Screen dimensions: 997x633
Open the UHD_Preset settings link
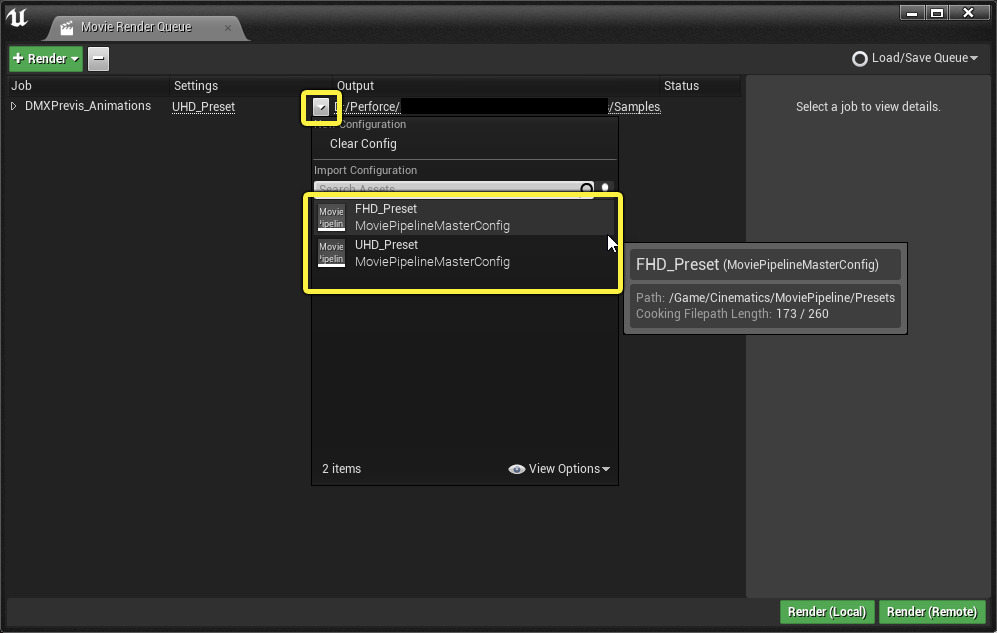(x=203, y=106)
